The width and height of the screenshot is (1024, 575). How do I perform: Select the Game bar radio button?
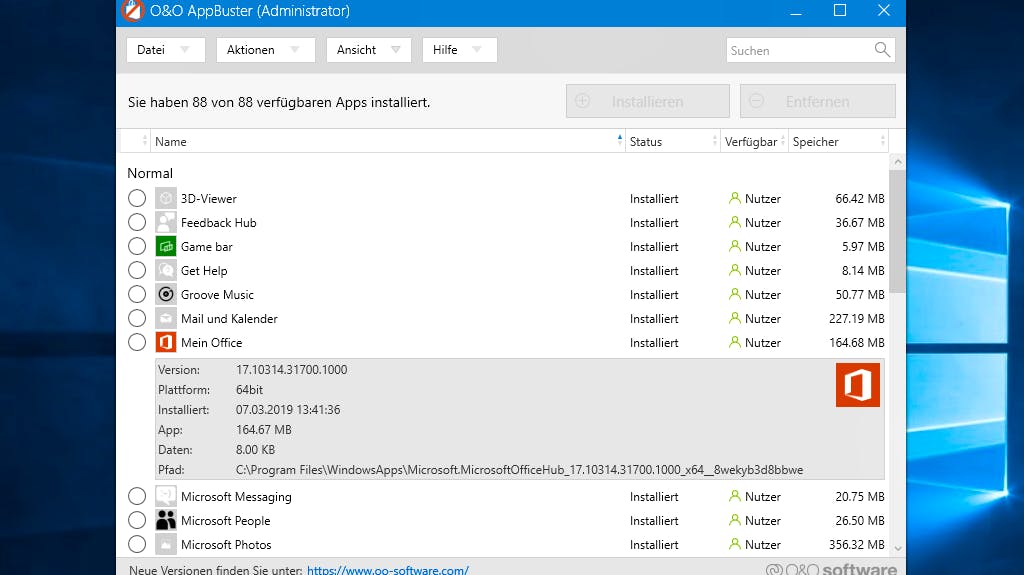(137, 246)
